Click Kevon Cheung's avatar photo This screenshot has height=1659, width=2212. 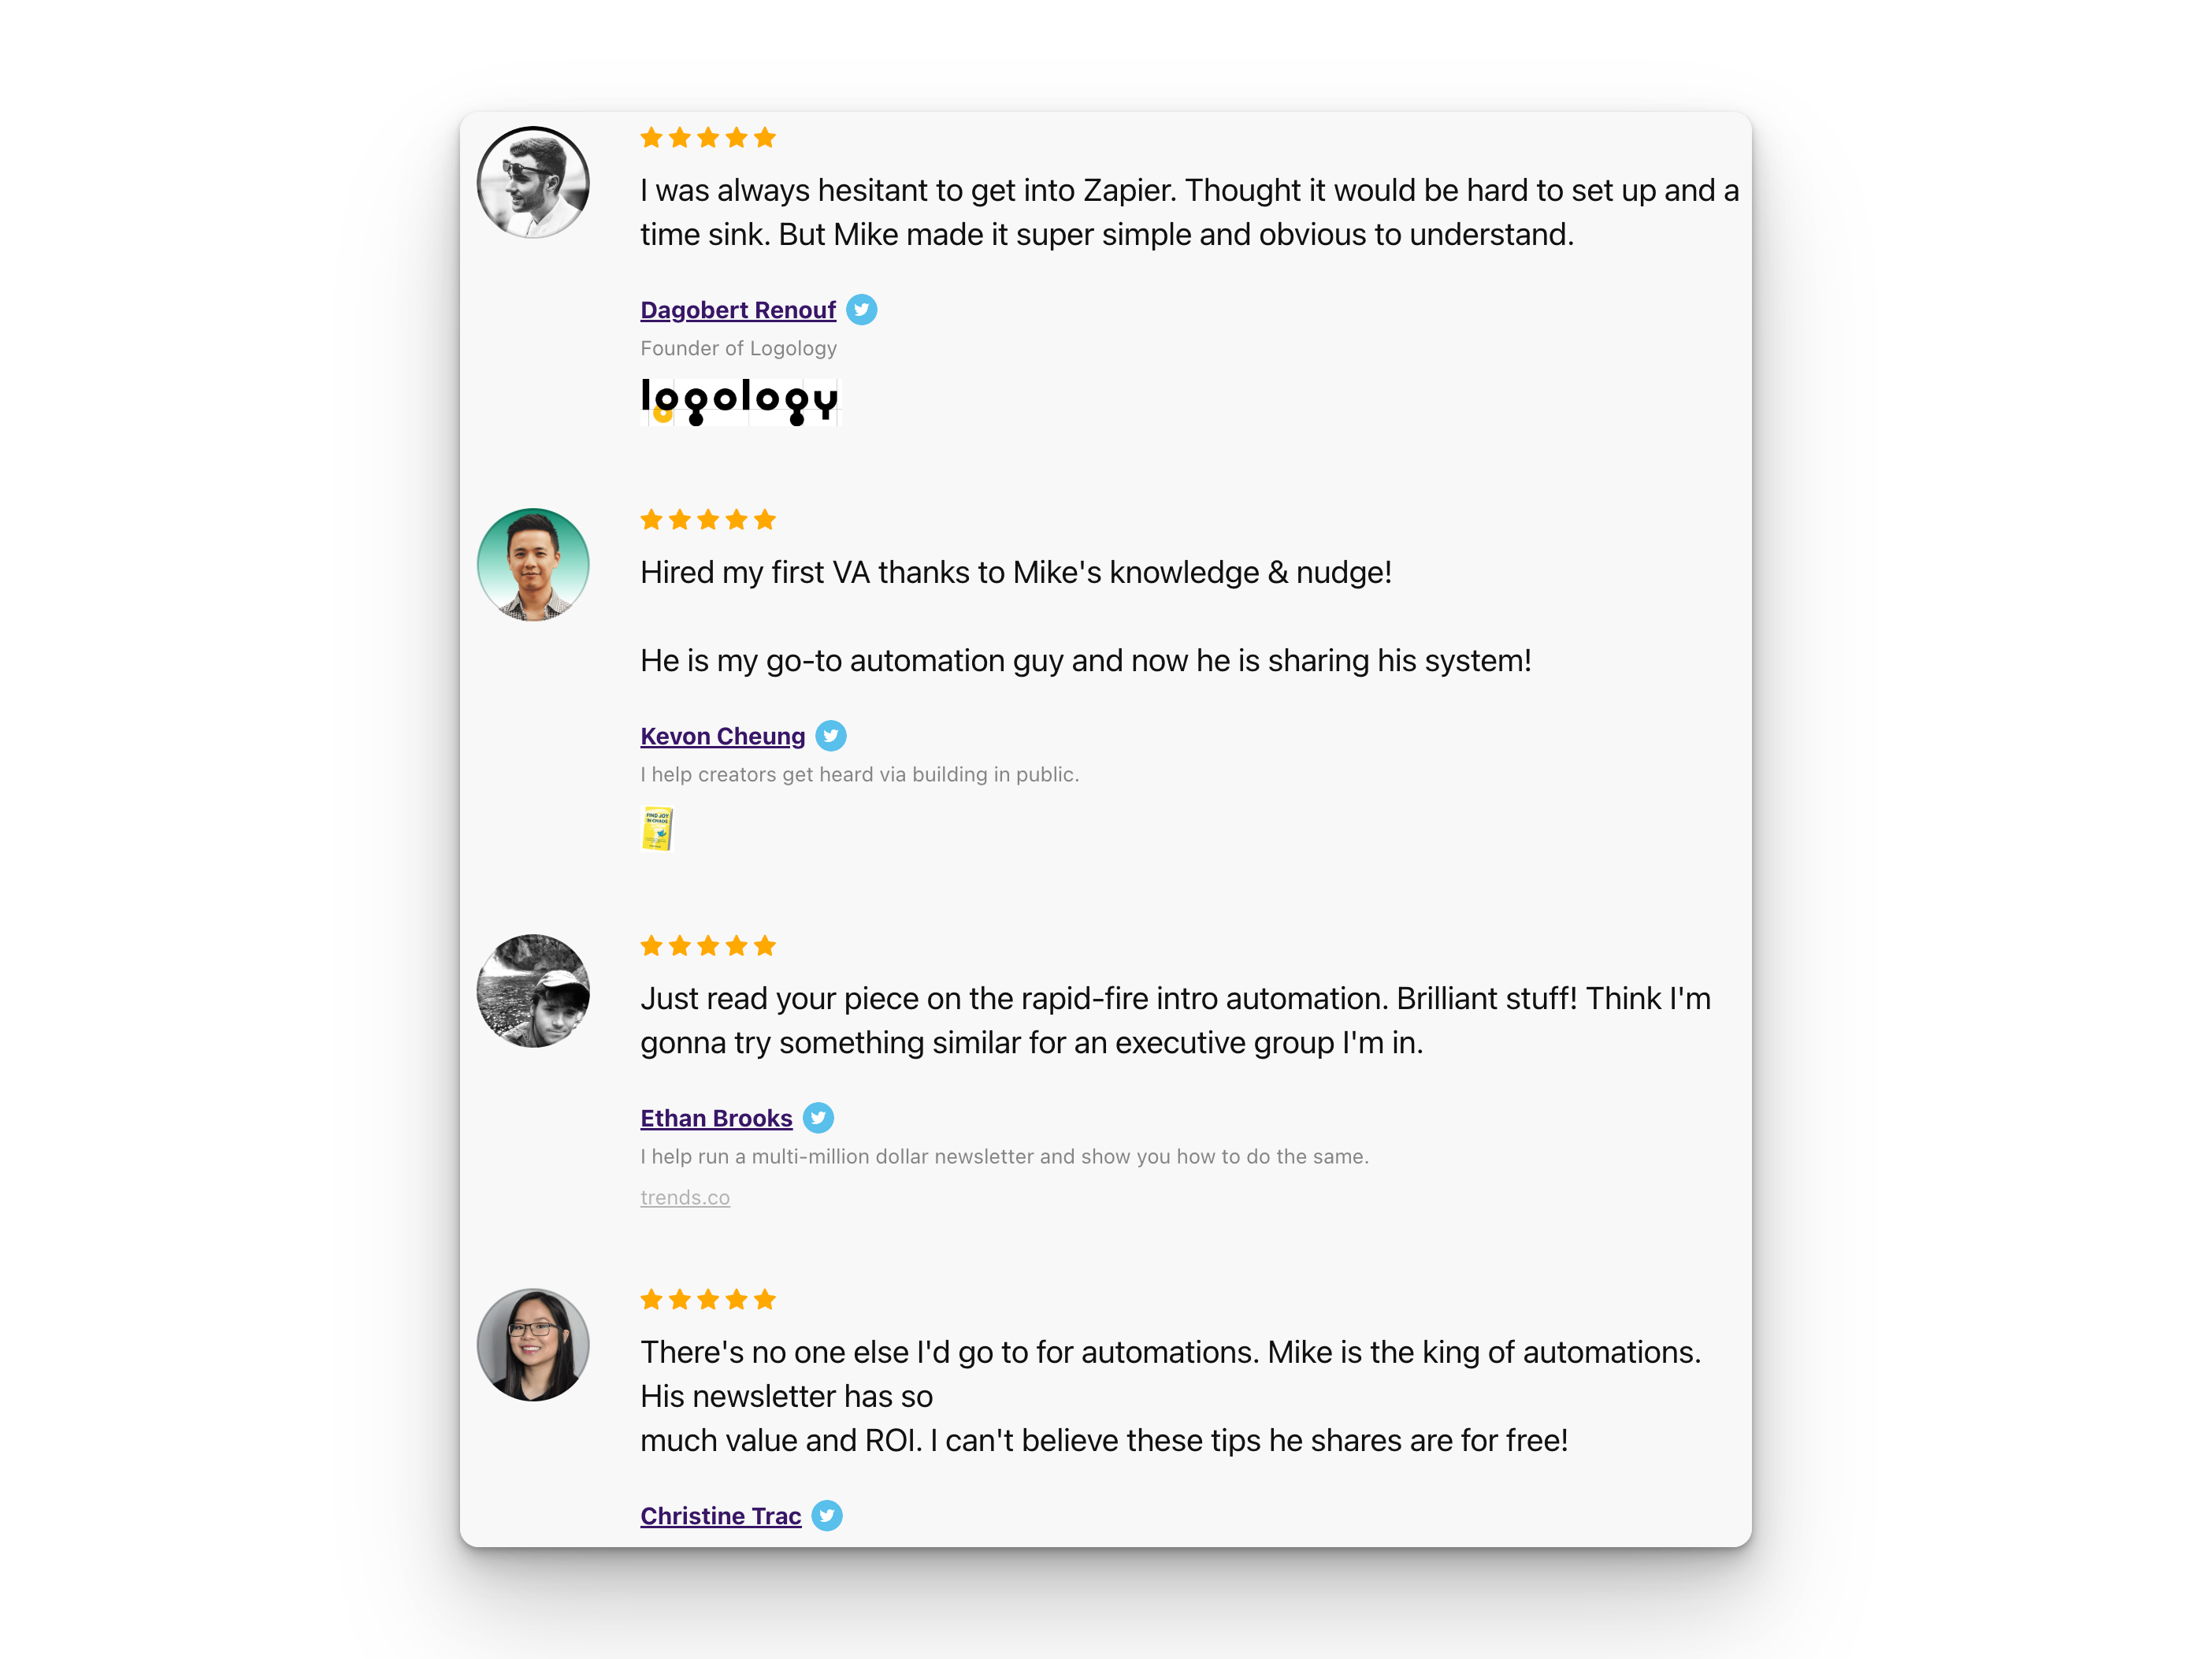(533, 565)
